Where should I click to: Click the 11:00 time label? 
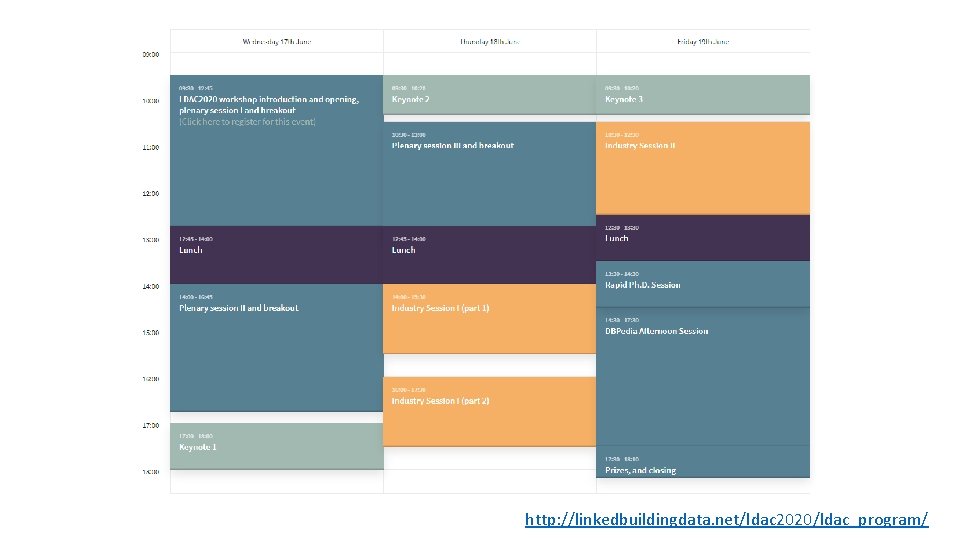click(x=151, y=148)
